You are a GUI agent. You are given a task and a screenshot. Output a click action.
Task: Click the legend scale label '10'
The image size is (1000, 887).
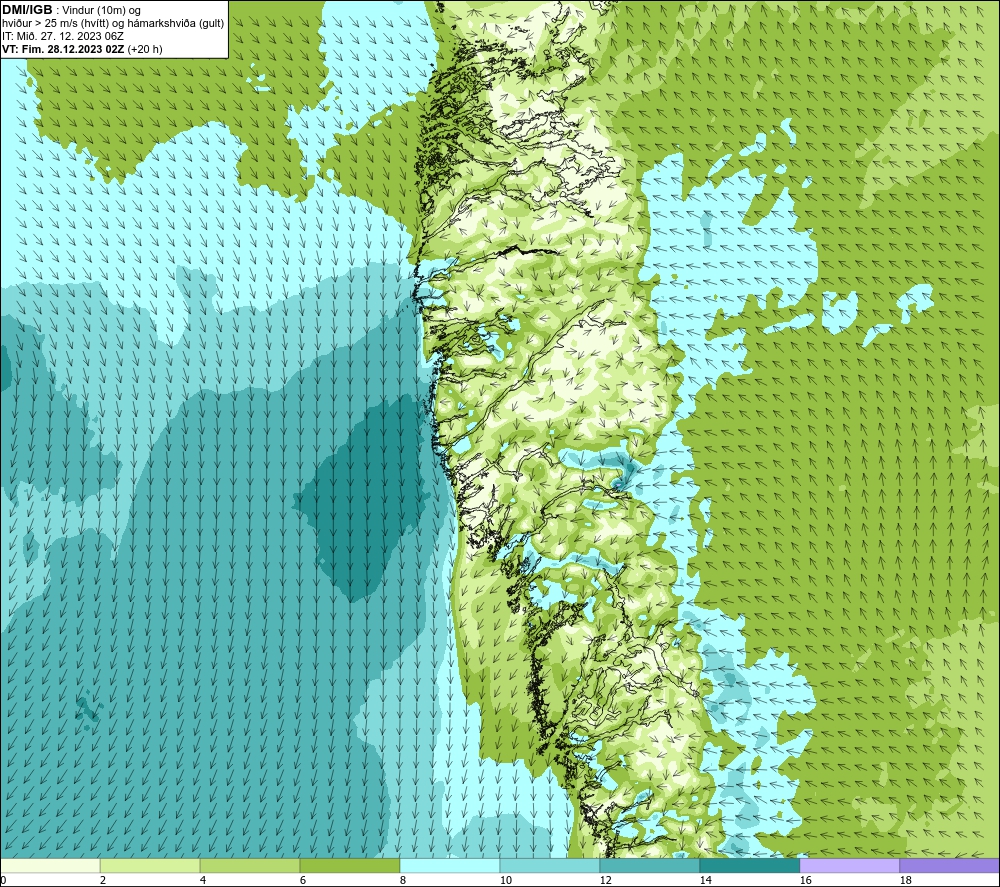point(505,880)
